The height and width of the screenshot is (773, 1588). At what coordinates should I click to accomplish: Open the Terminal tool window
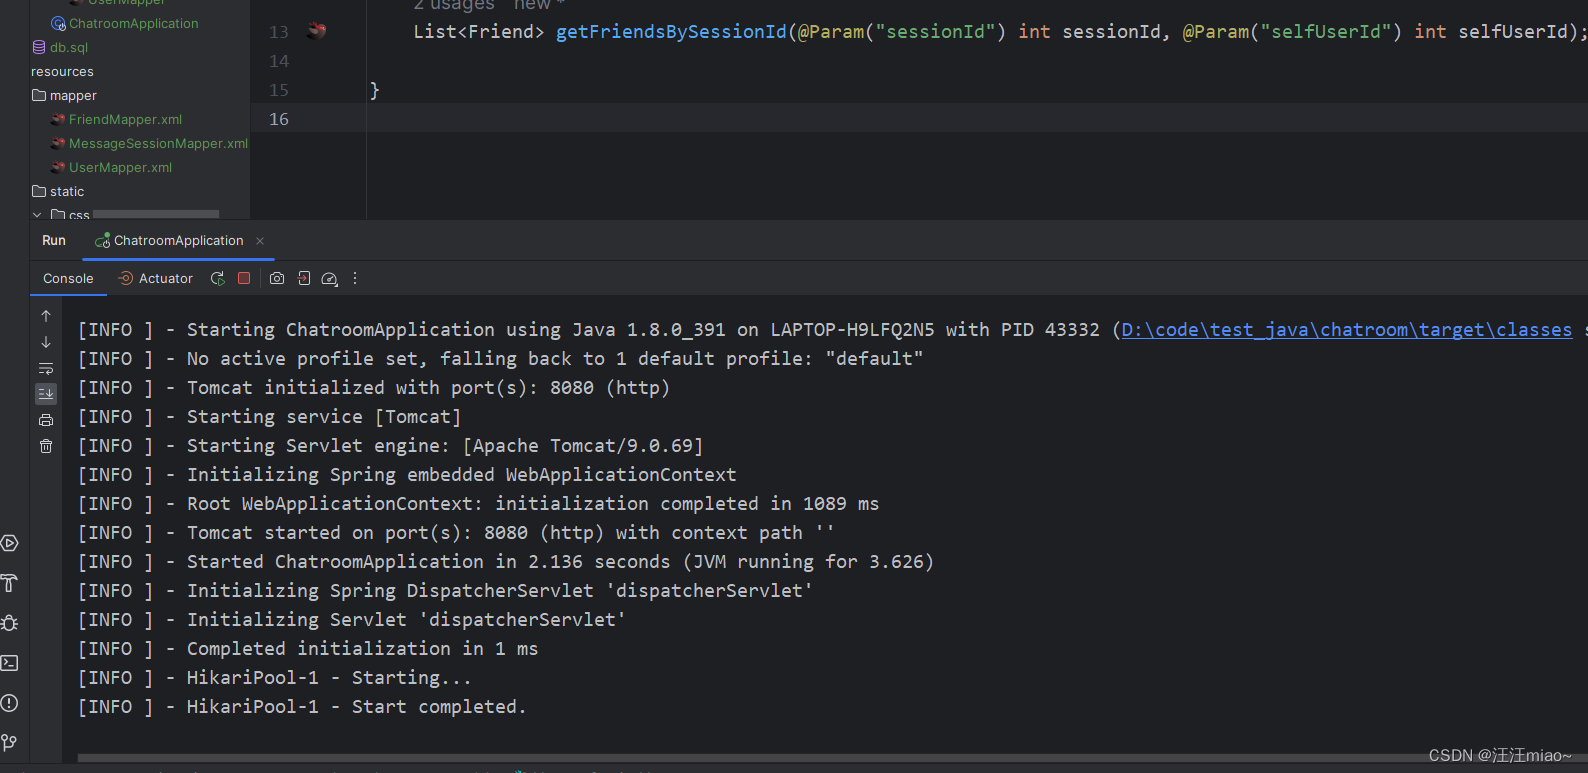tap(10, 663)
